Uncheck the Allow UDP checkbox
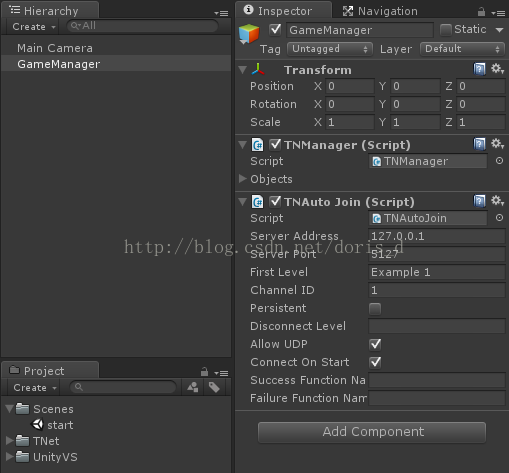This screenshot has width=509, height=473. point(375,344)
